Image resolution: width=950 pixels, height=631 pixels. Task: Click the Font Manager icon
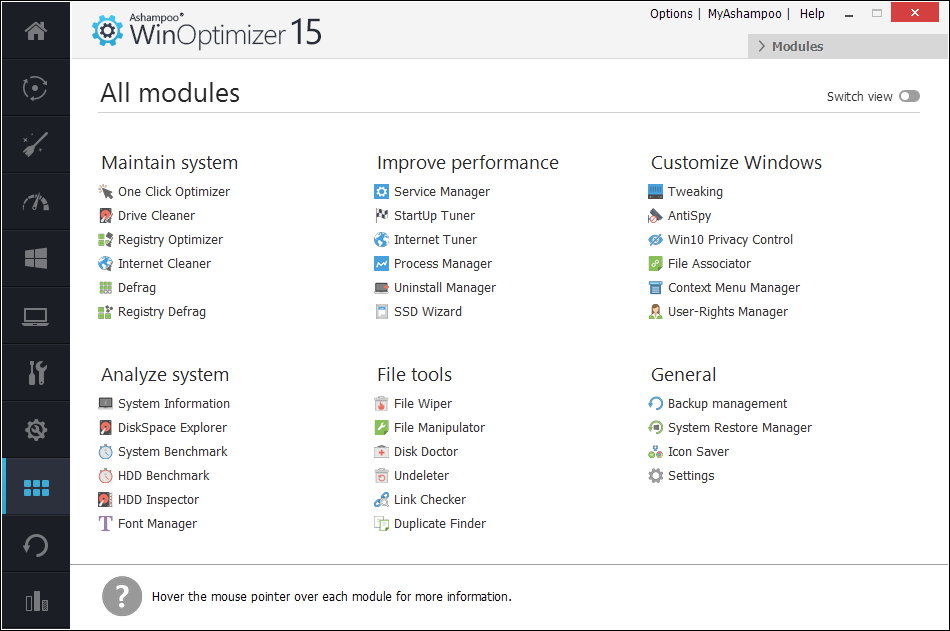(x=106, y=524)
